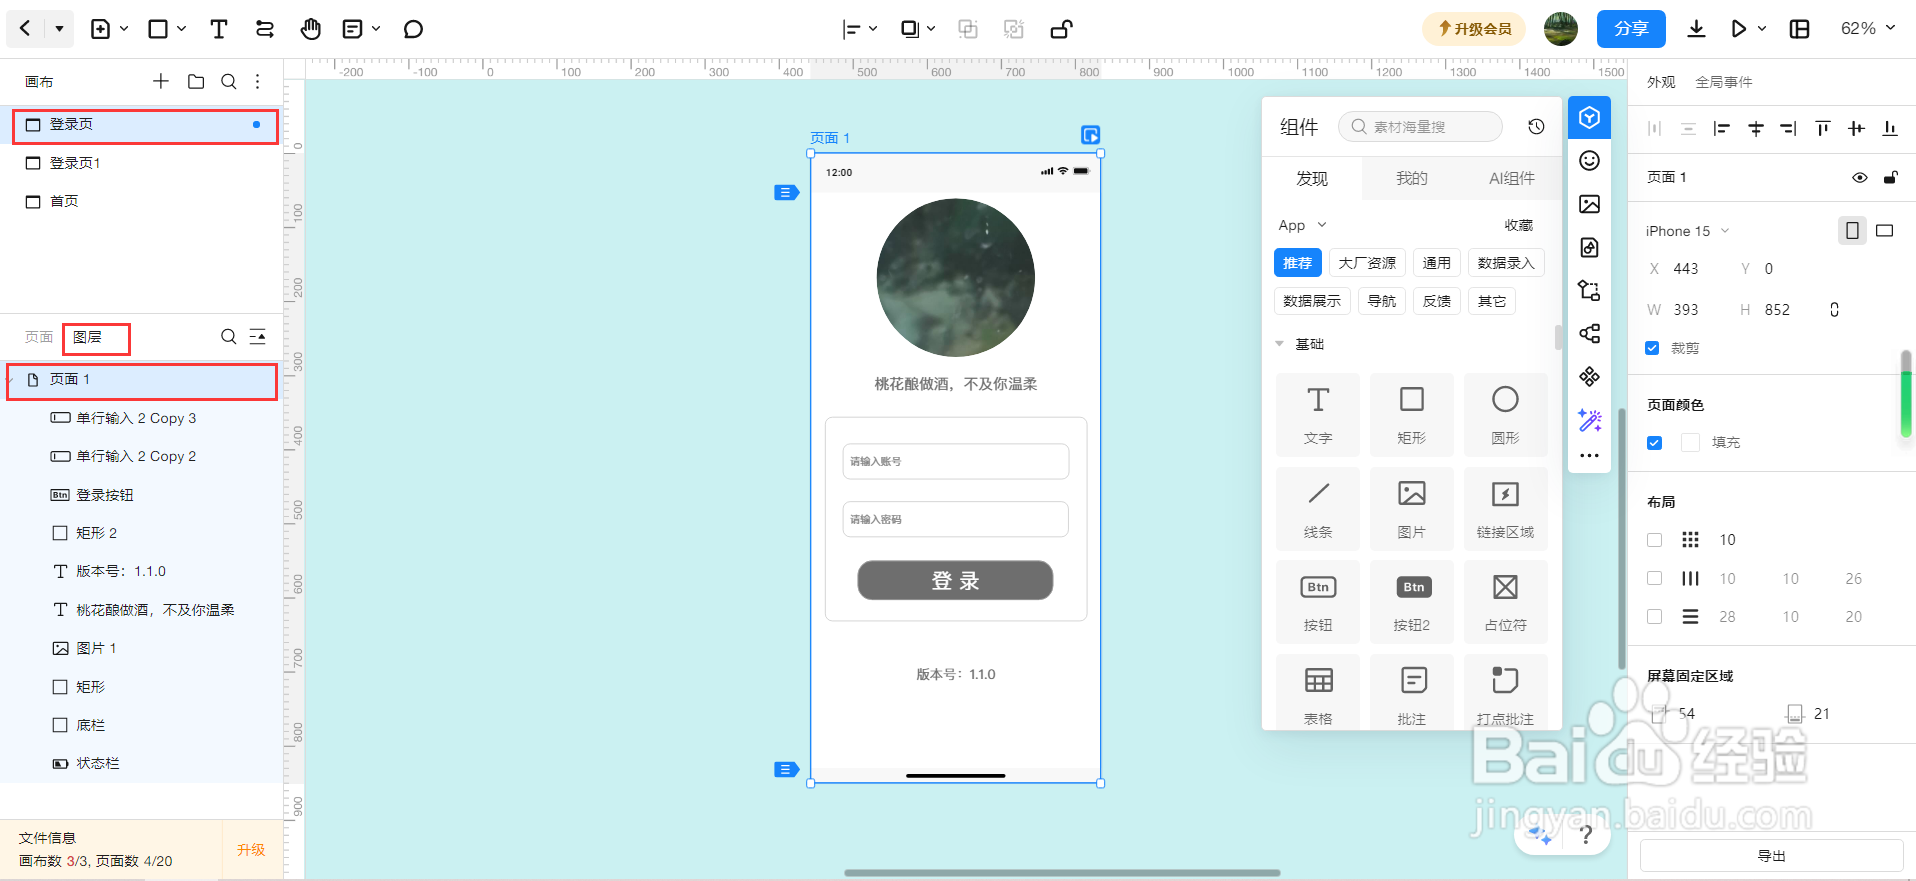Open the emoji icon library

(1589, 161)
